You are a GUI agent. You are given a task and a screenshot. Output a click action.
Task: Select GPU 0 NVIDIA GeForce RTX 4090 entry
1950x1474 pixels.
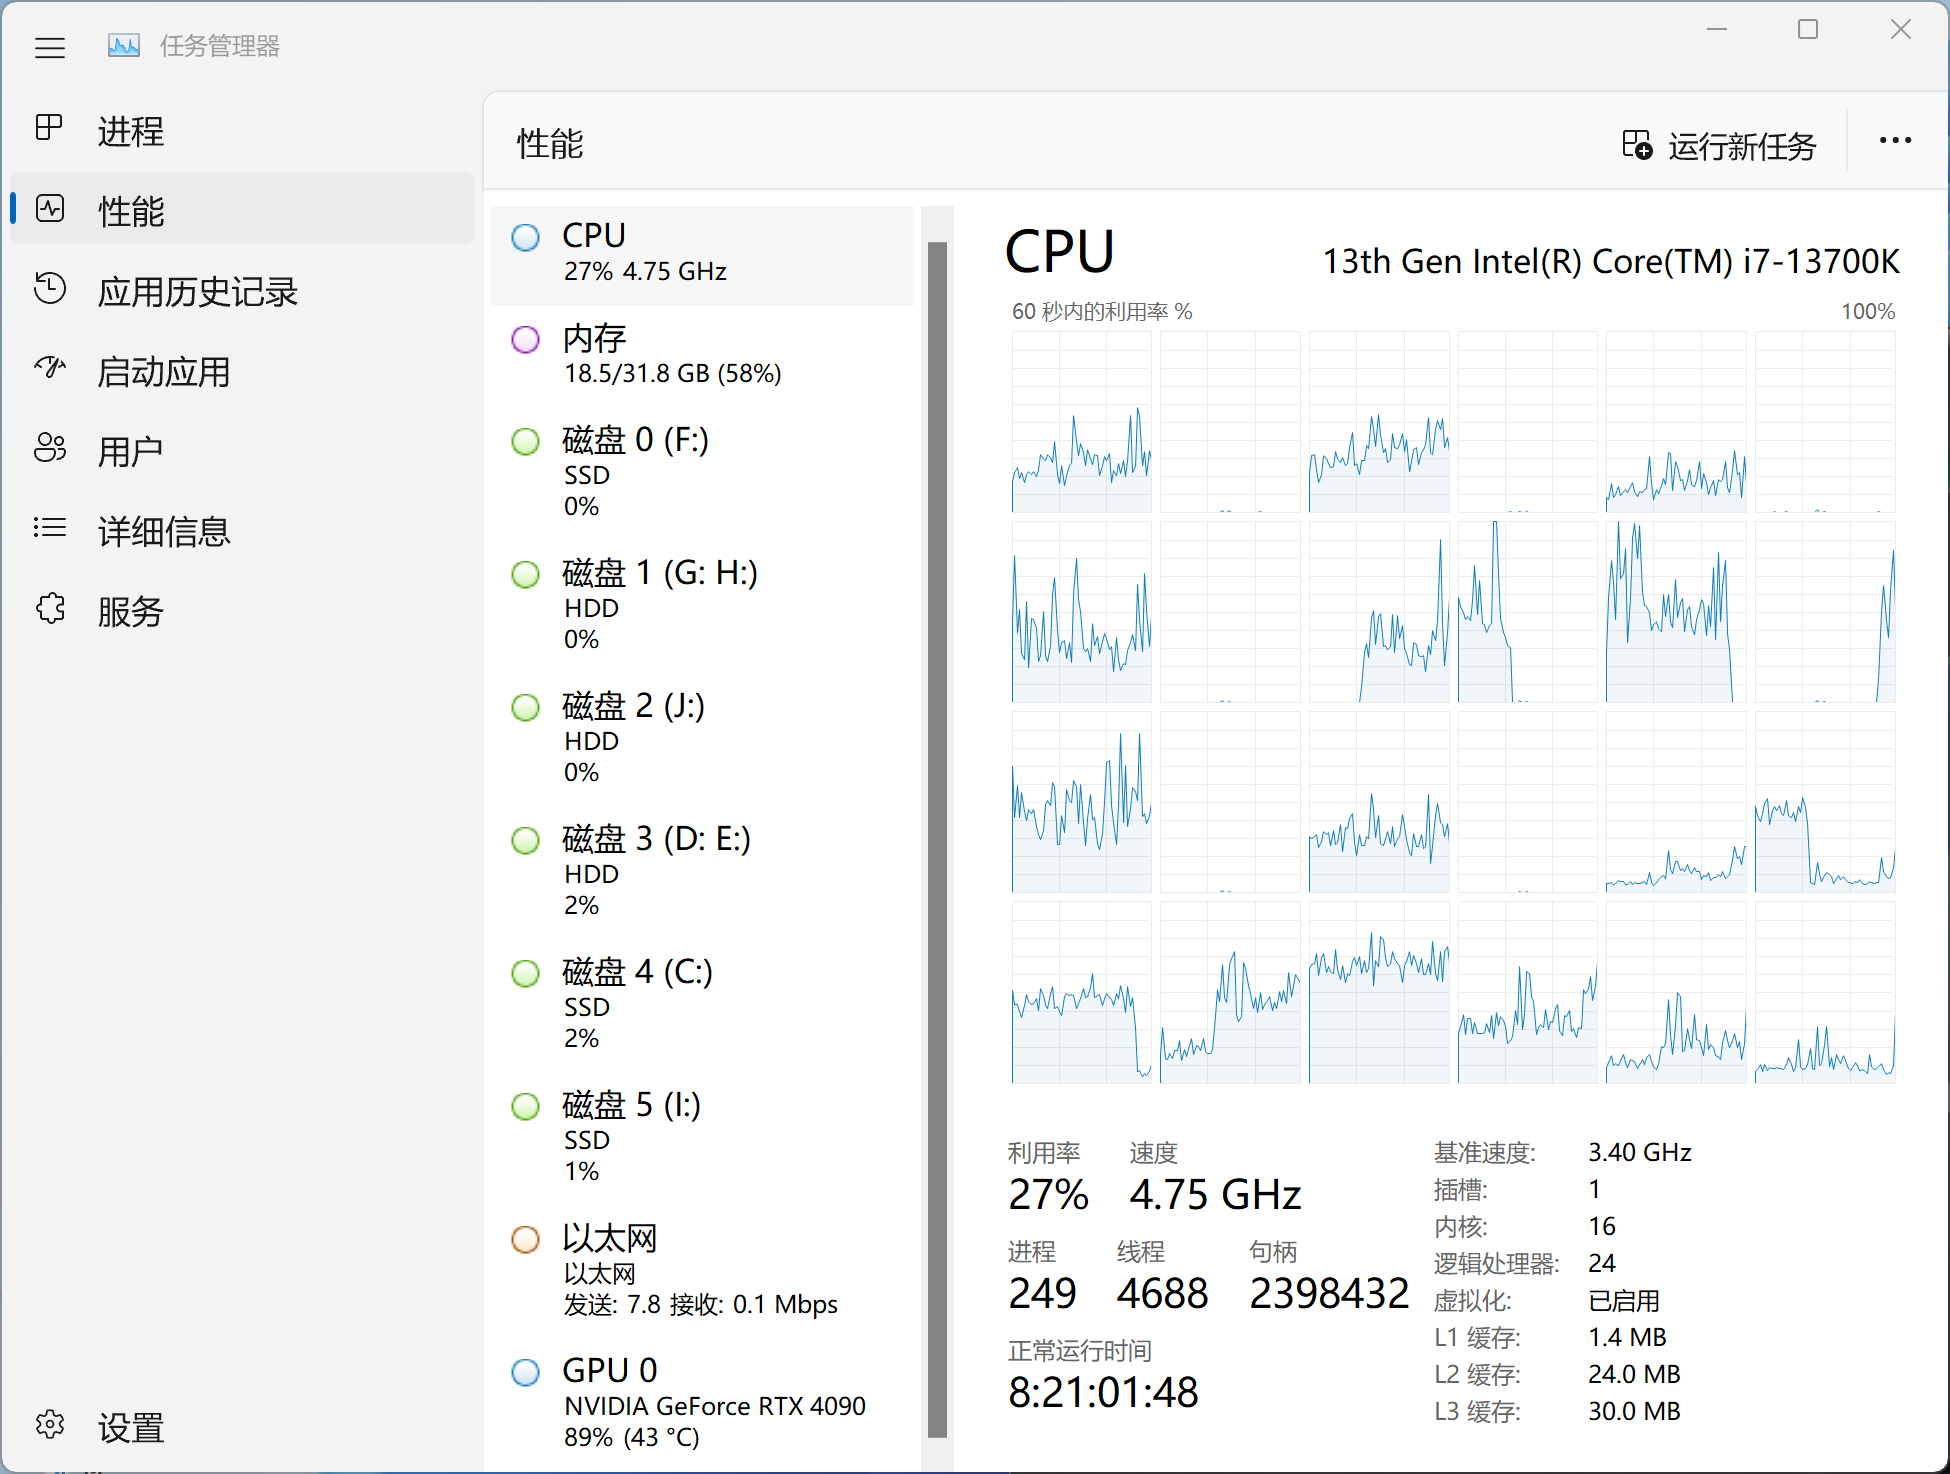702,1404
